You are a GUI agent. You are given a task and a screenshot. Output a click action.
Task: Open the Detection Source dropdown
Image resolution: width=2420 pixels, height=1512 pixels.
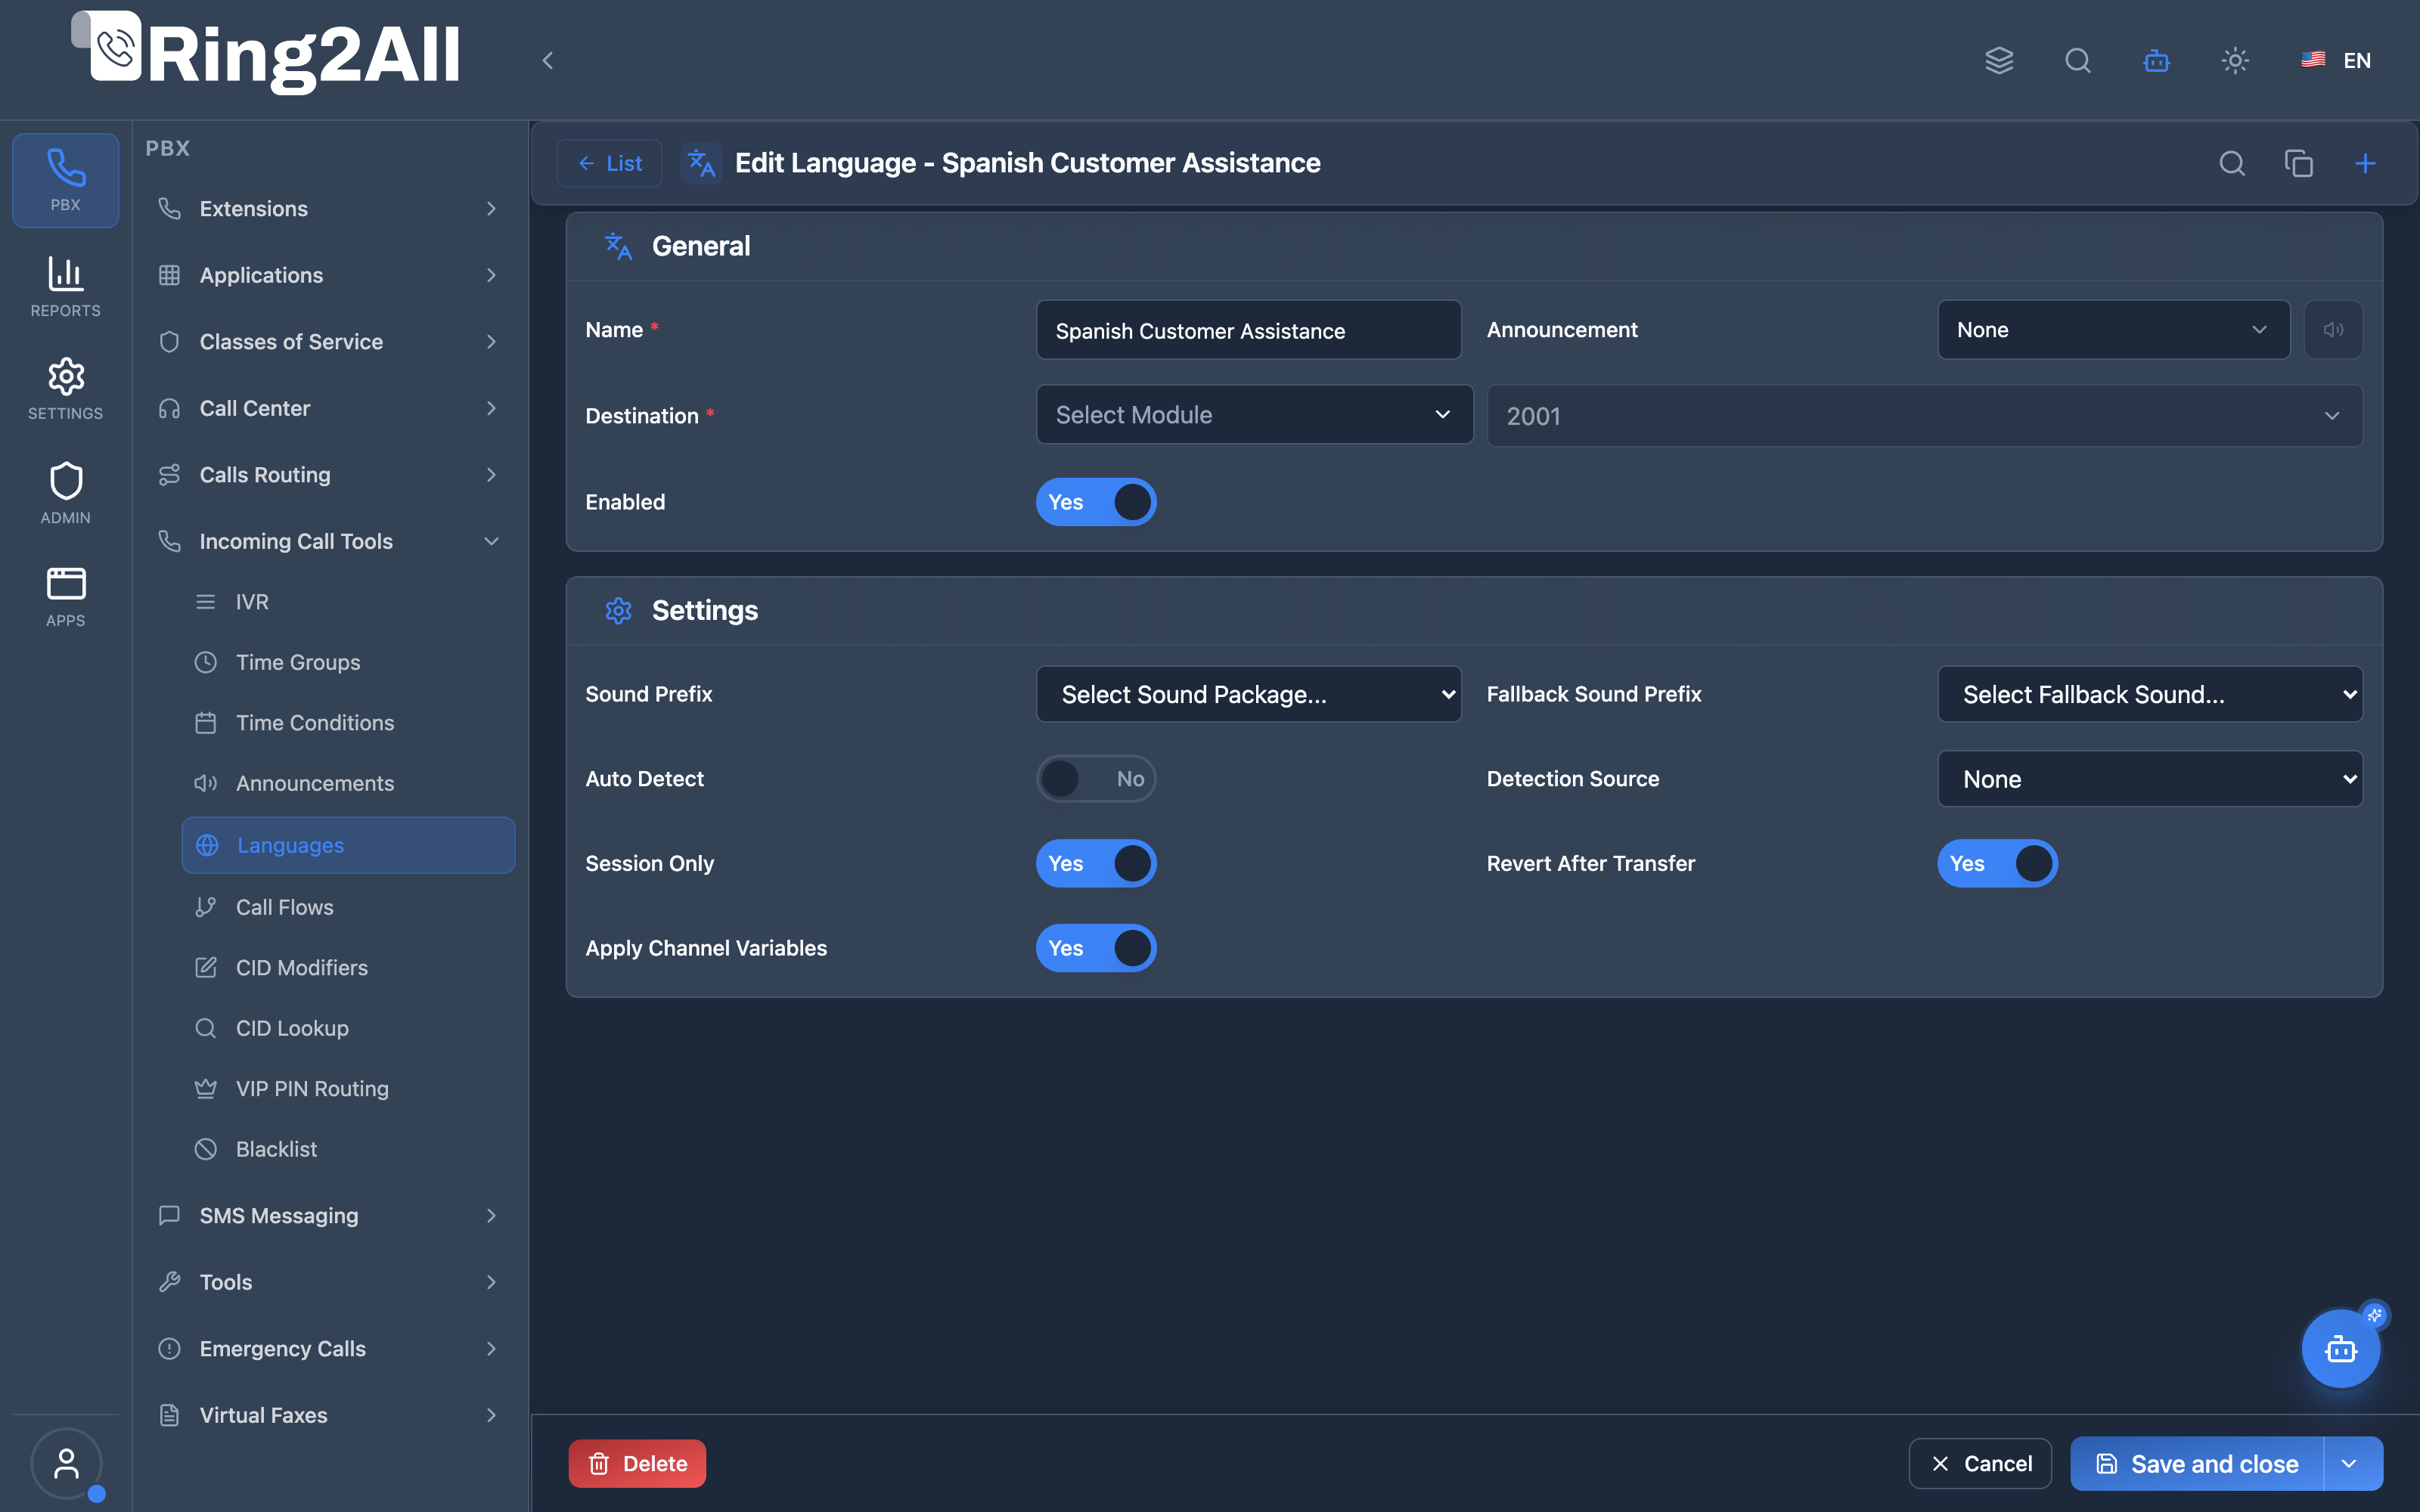pyautogui.click(x=2150, y=779)
